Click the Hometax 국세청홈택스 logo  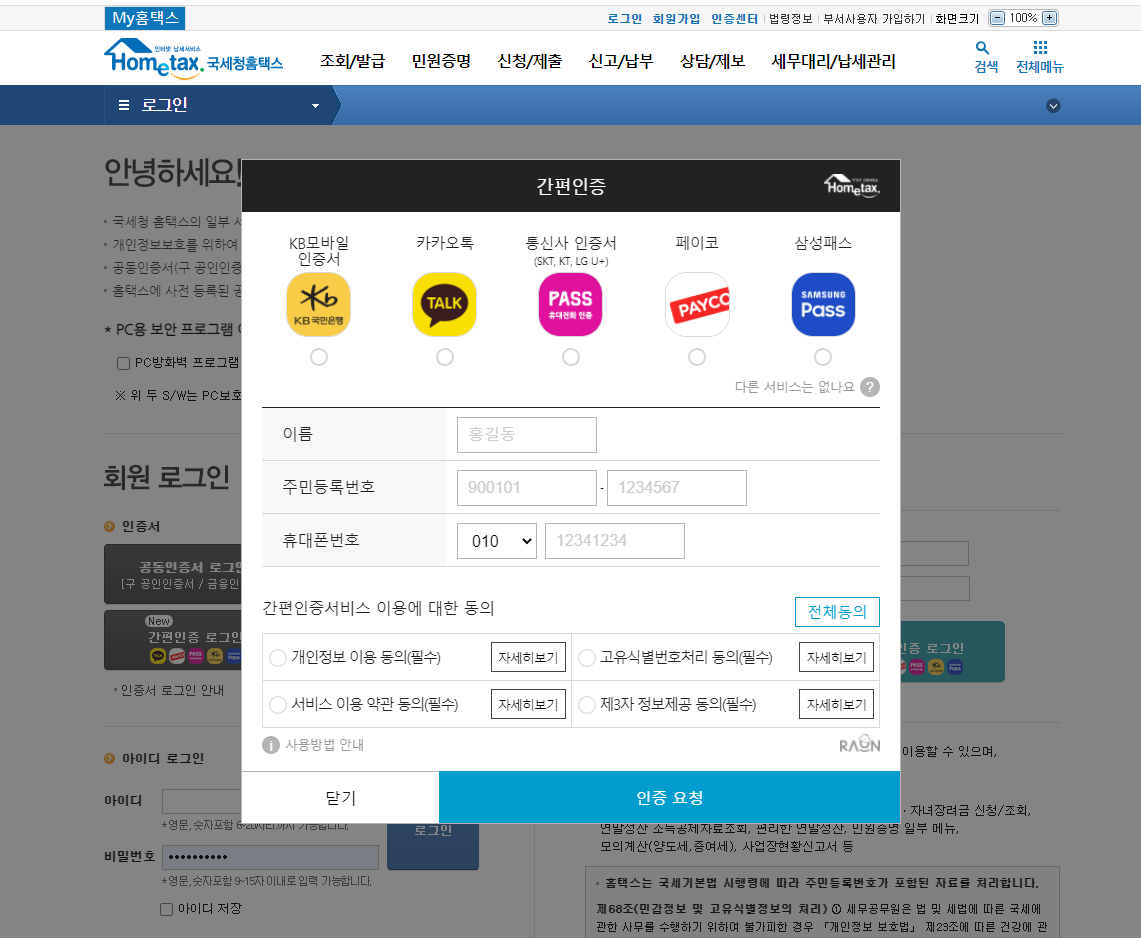[x=194, y=58]
